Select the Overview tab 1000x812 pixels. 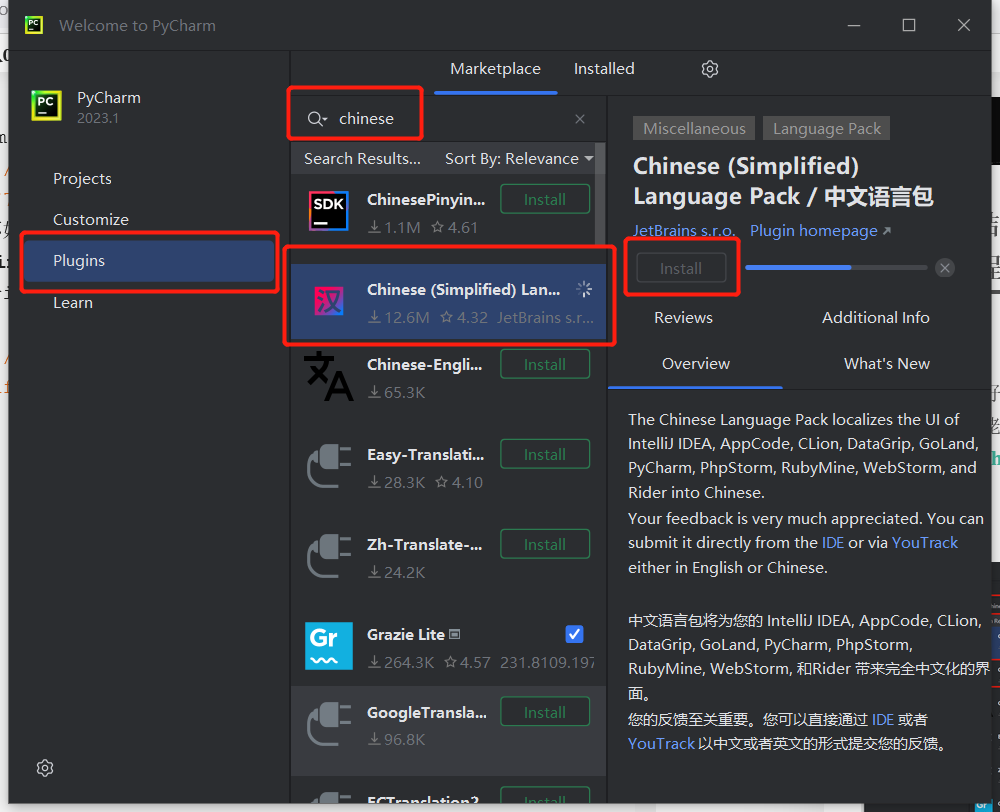[x=696, y=364]
